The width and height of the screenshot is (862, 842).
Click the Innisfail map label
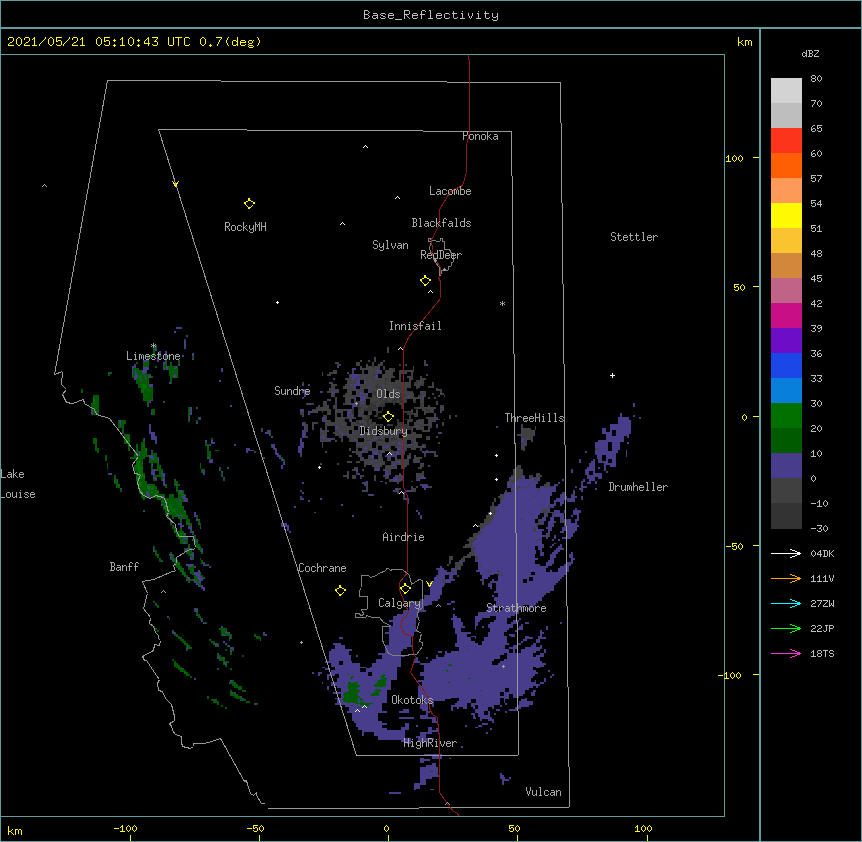click(x=415, y=326)
